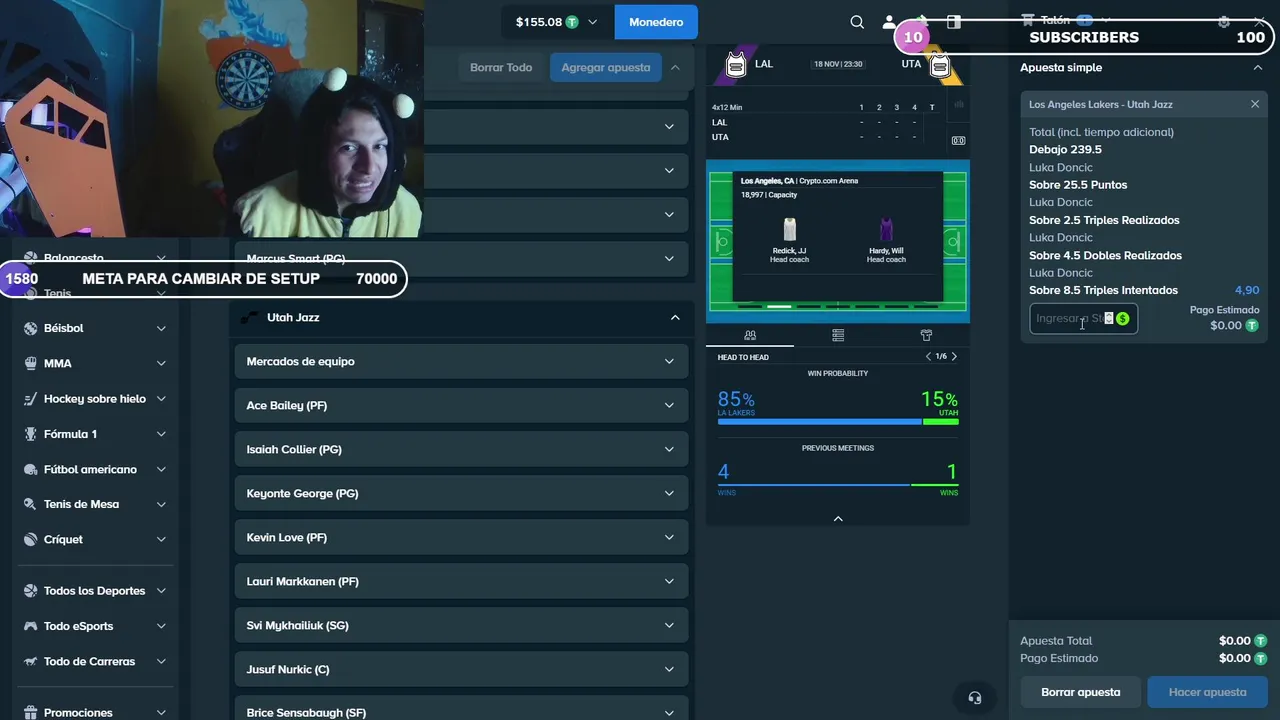This screenshot has height=720, width=1280.
Task: Expand Isaiah Collier (PG) markets
Action: pyautogui.click(x=461, y=449)
